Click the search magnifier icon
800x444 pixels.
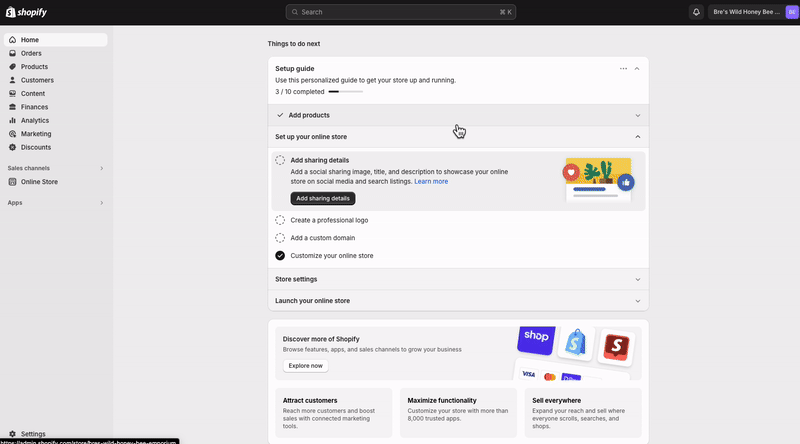[x=295, y=12]
